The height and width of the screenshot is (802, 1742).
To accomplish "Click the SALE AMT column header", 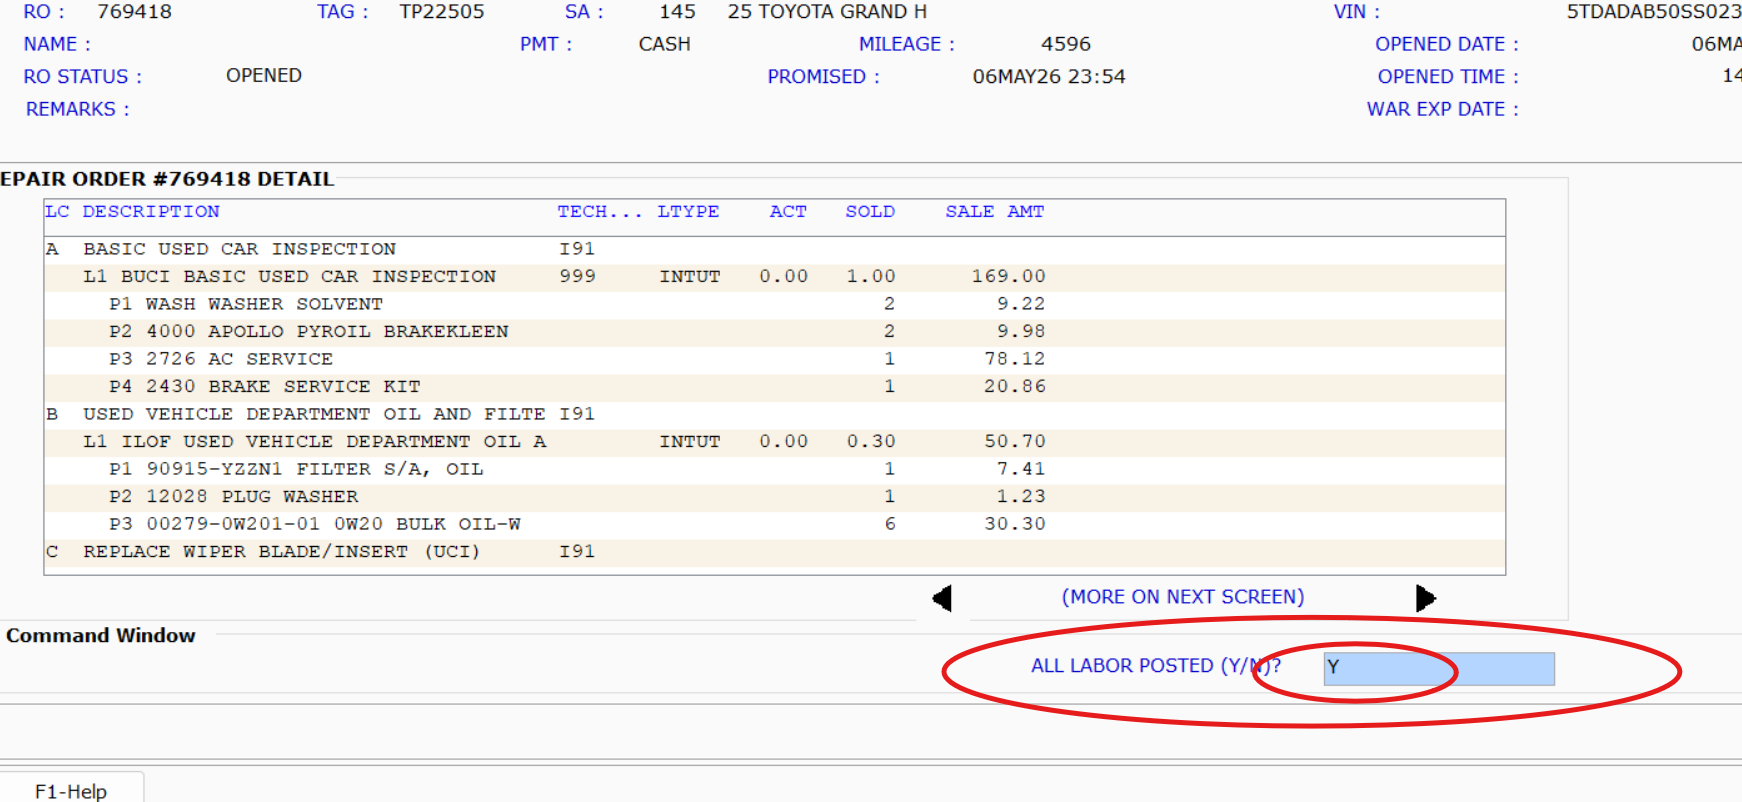I will (x=995, y=212).
